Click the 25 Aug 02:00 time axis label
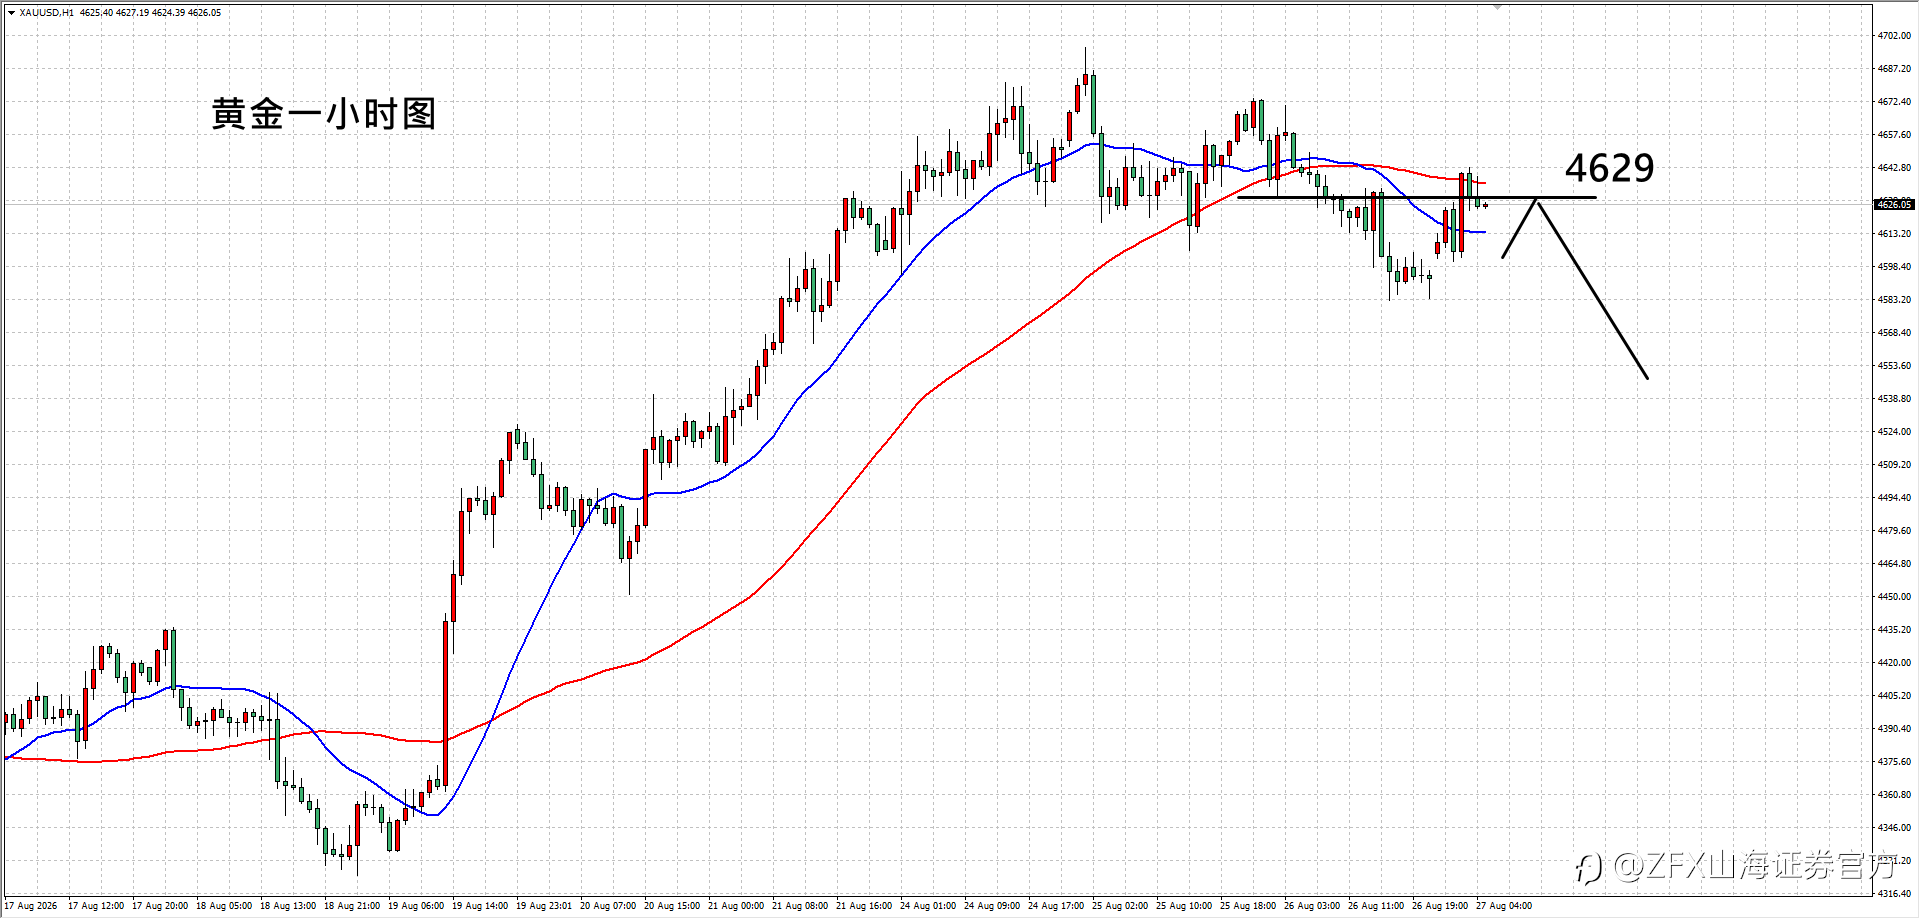Viewport: 1920px width, 919px height. [1120, 906]
